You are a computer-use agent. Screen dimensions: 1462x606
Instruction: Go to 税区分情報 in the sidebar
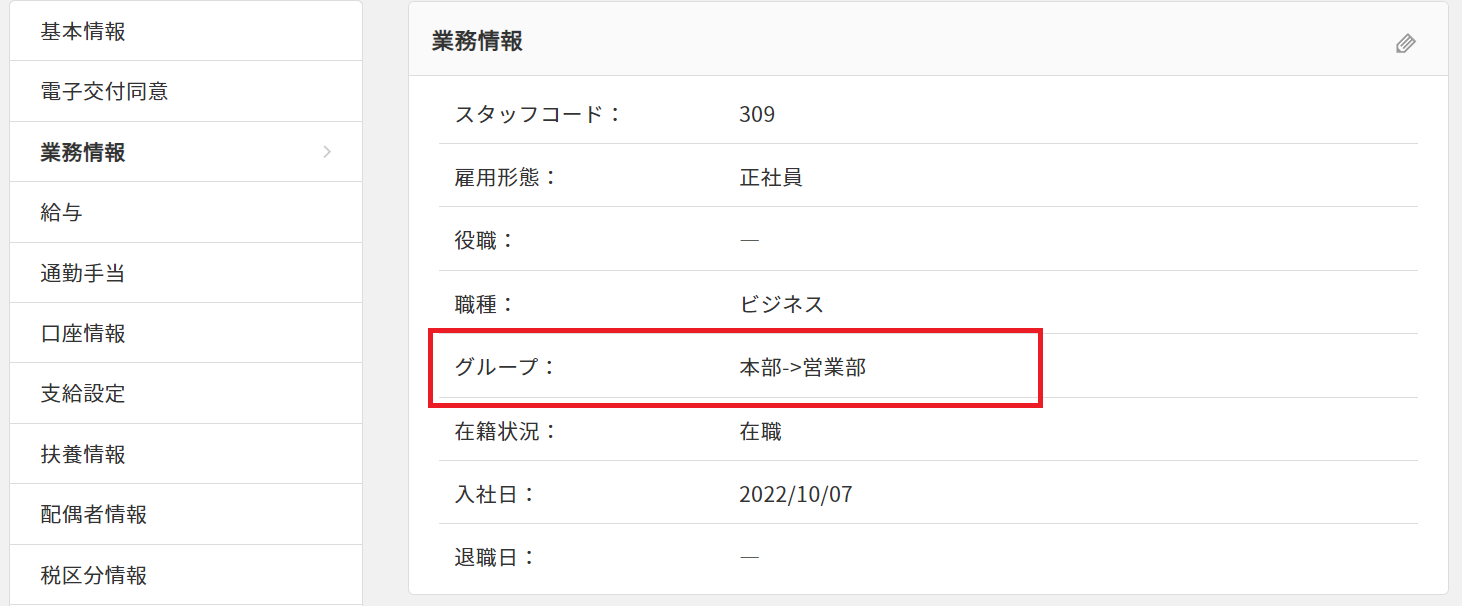click(x=94, y=575)
